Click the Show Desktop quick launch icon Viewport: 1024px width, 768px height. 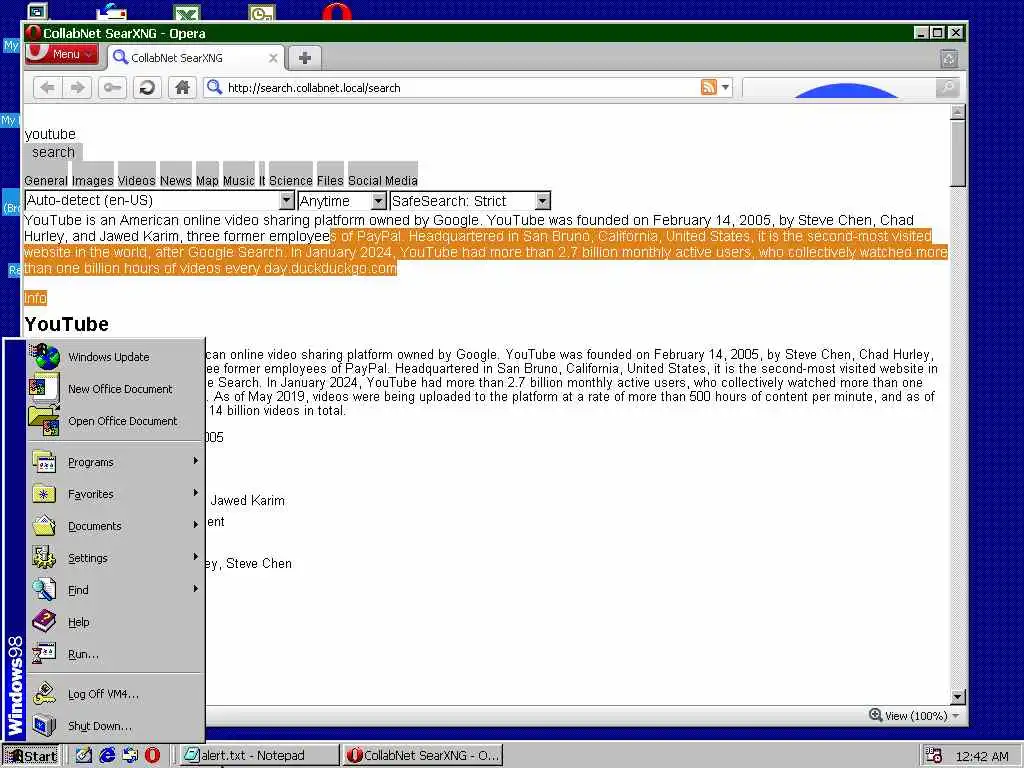[x=84, y=756]
